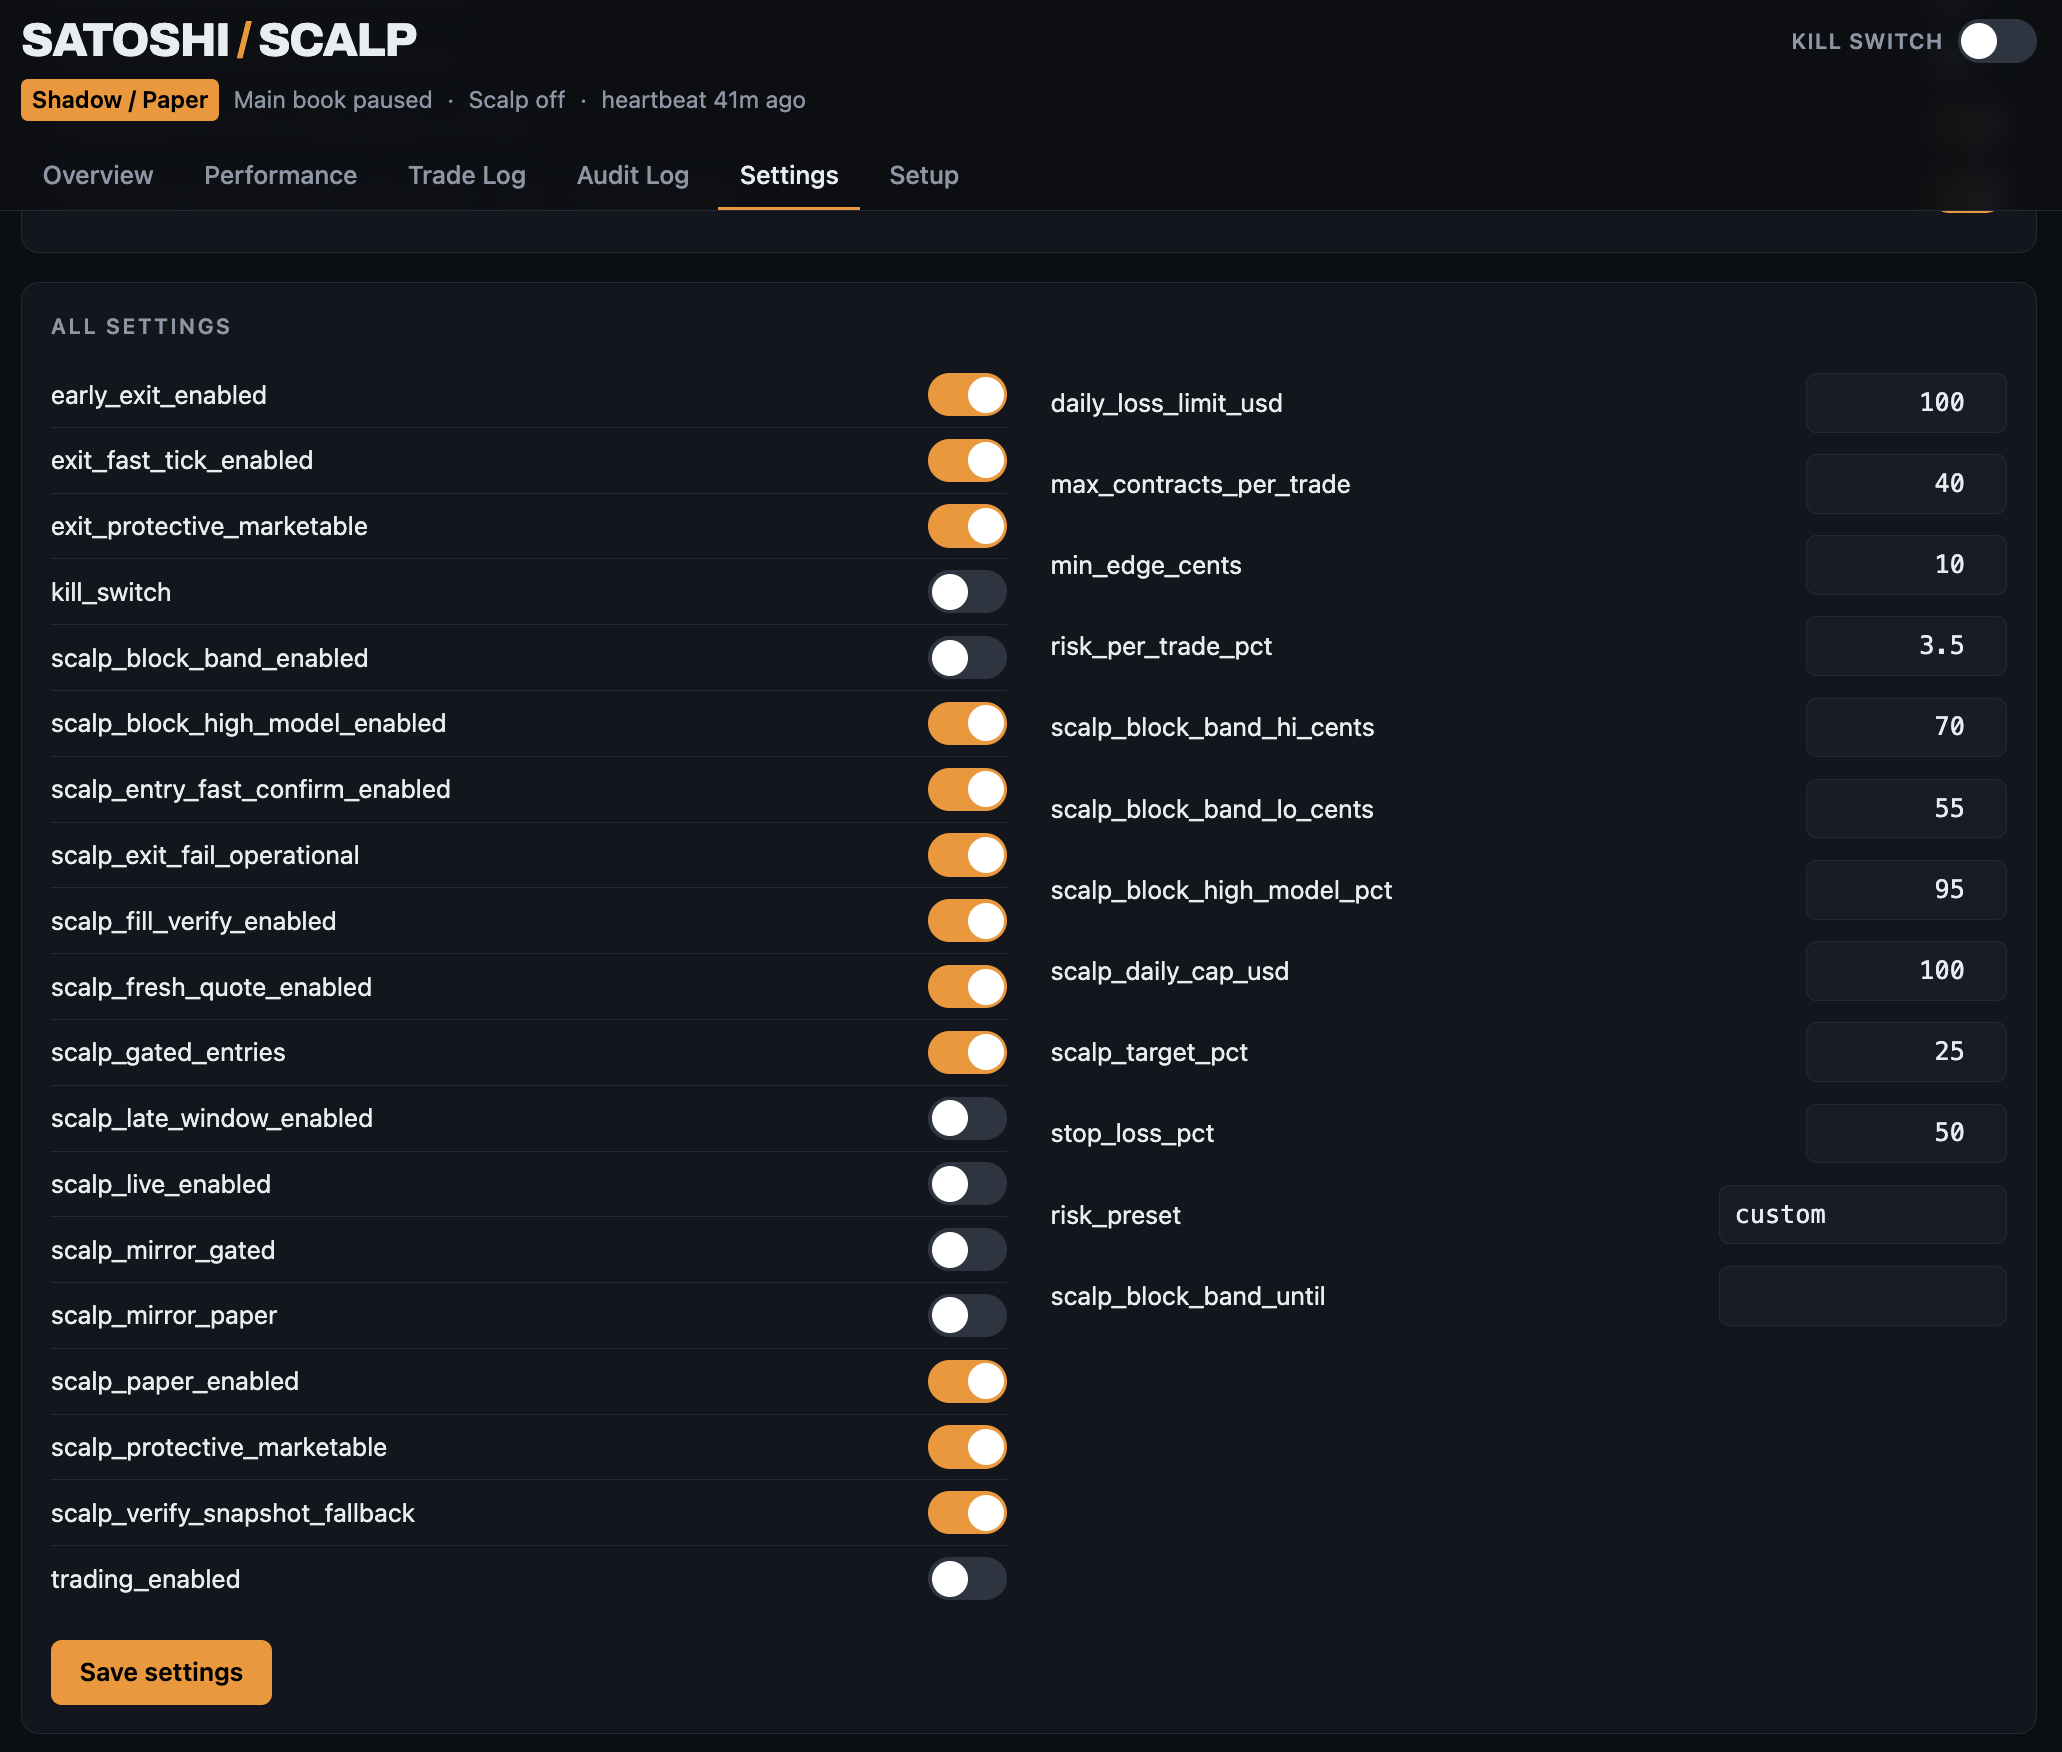Click the risk_preset custom field
This screenshot has width=2062, height=1752.
(1862, 1215)
